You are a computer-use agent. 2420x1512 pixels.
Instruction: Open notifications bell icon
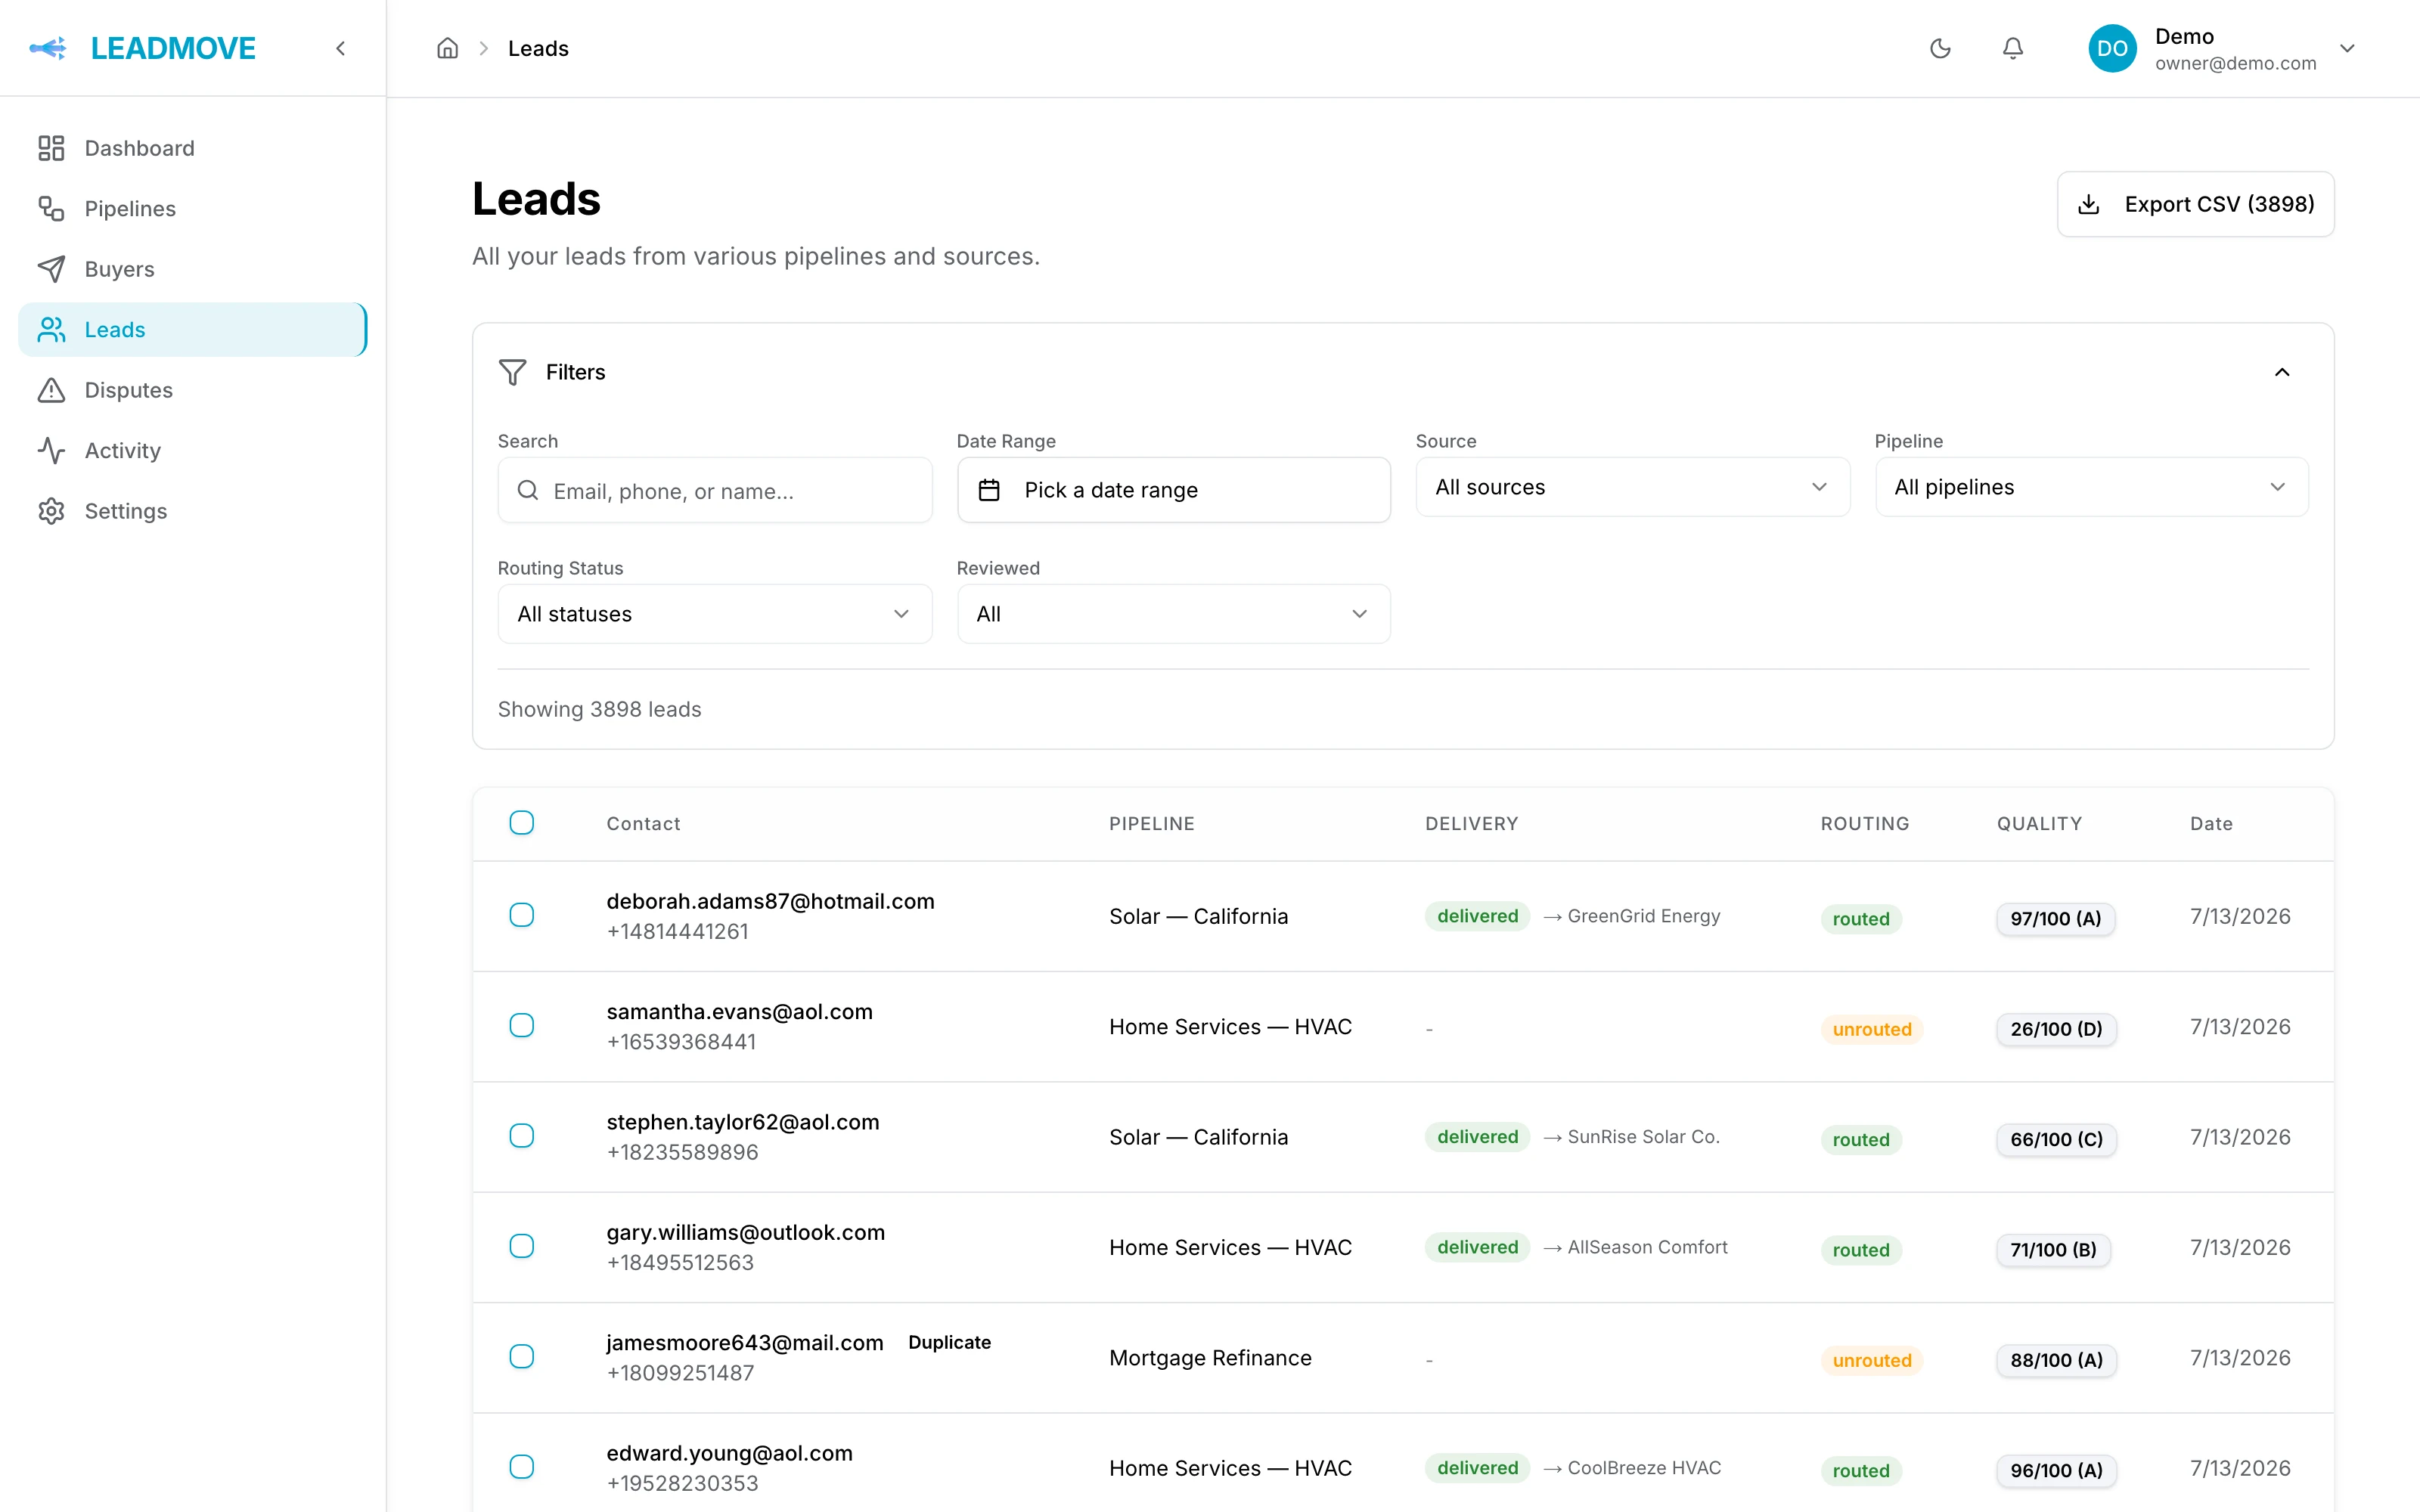[2013, 48]
